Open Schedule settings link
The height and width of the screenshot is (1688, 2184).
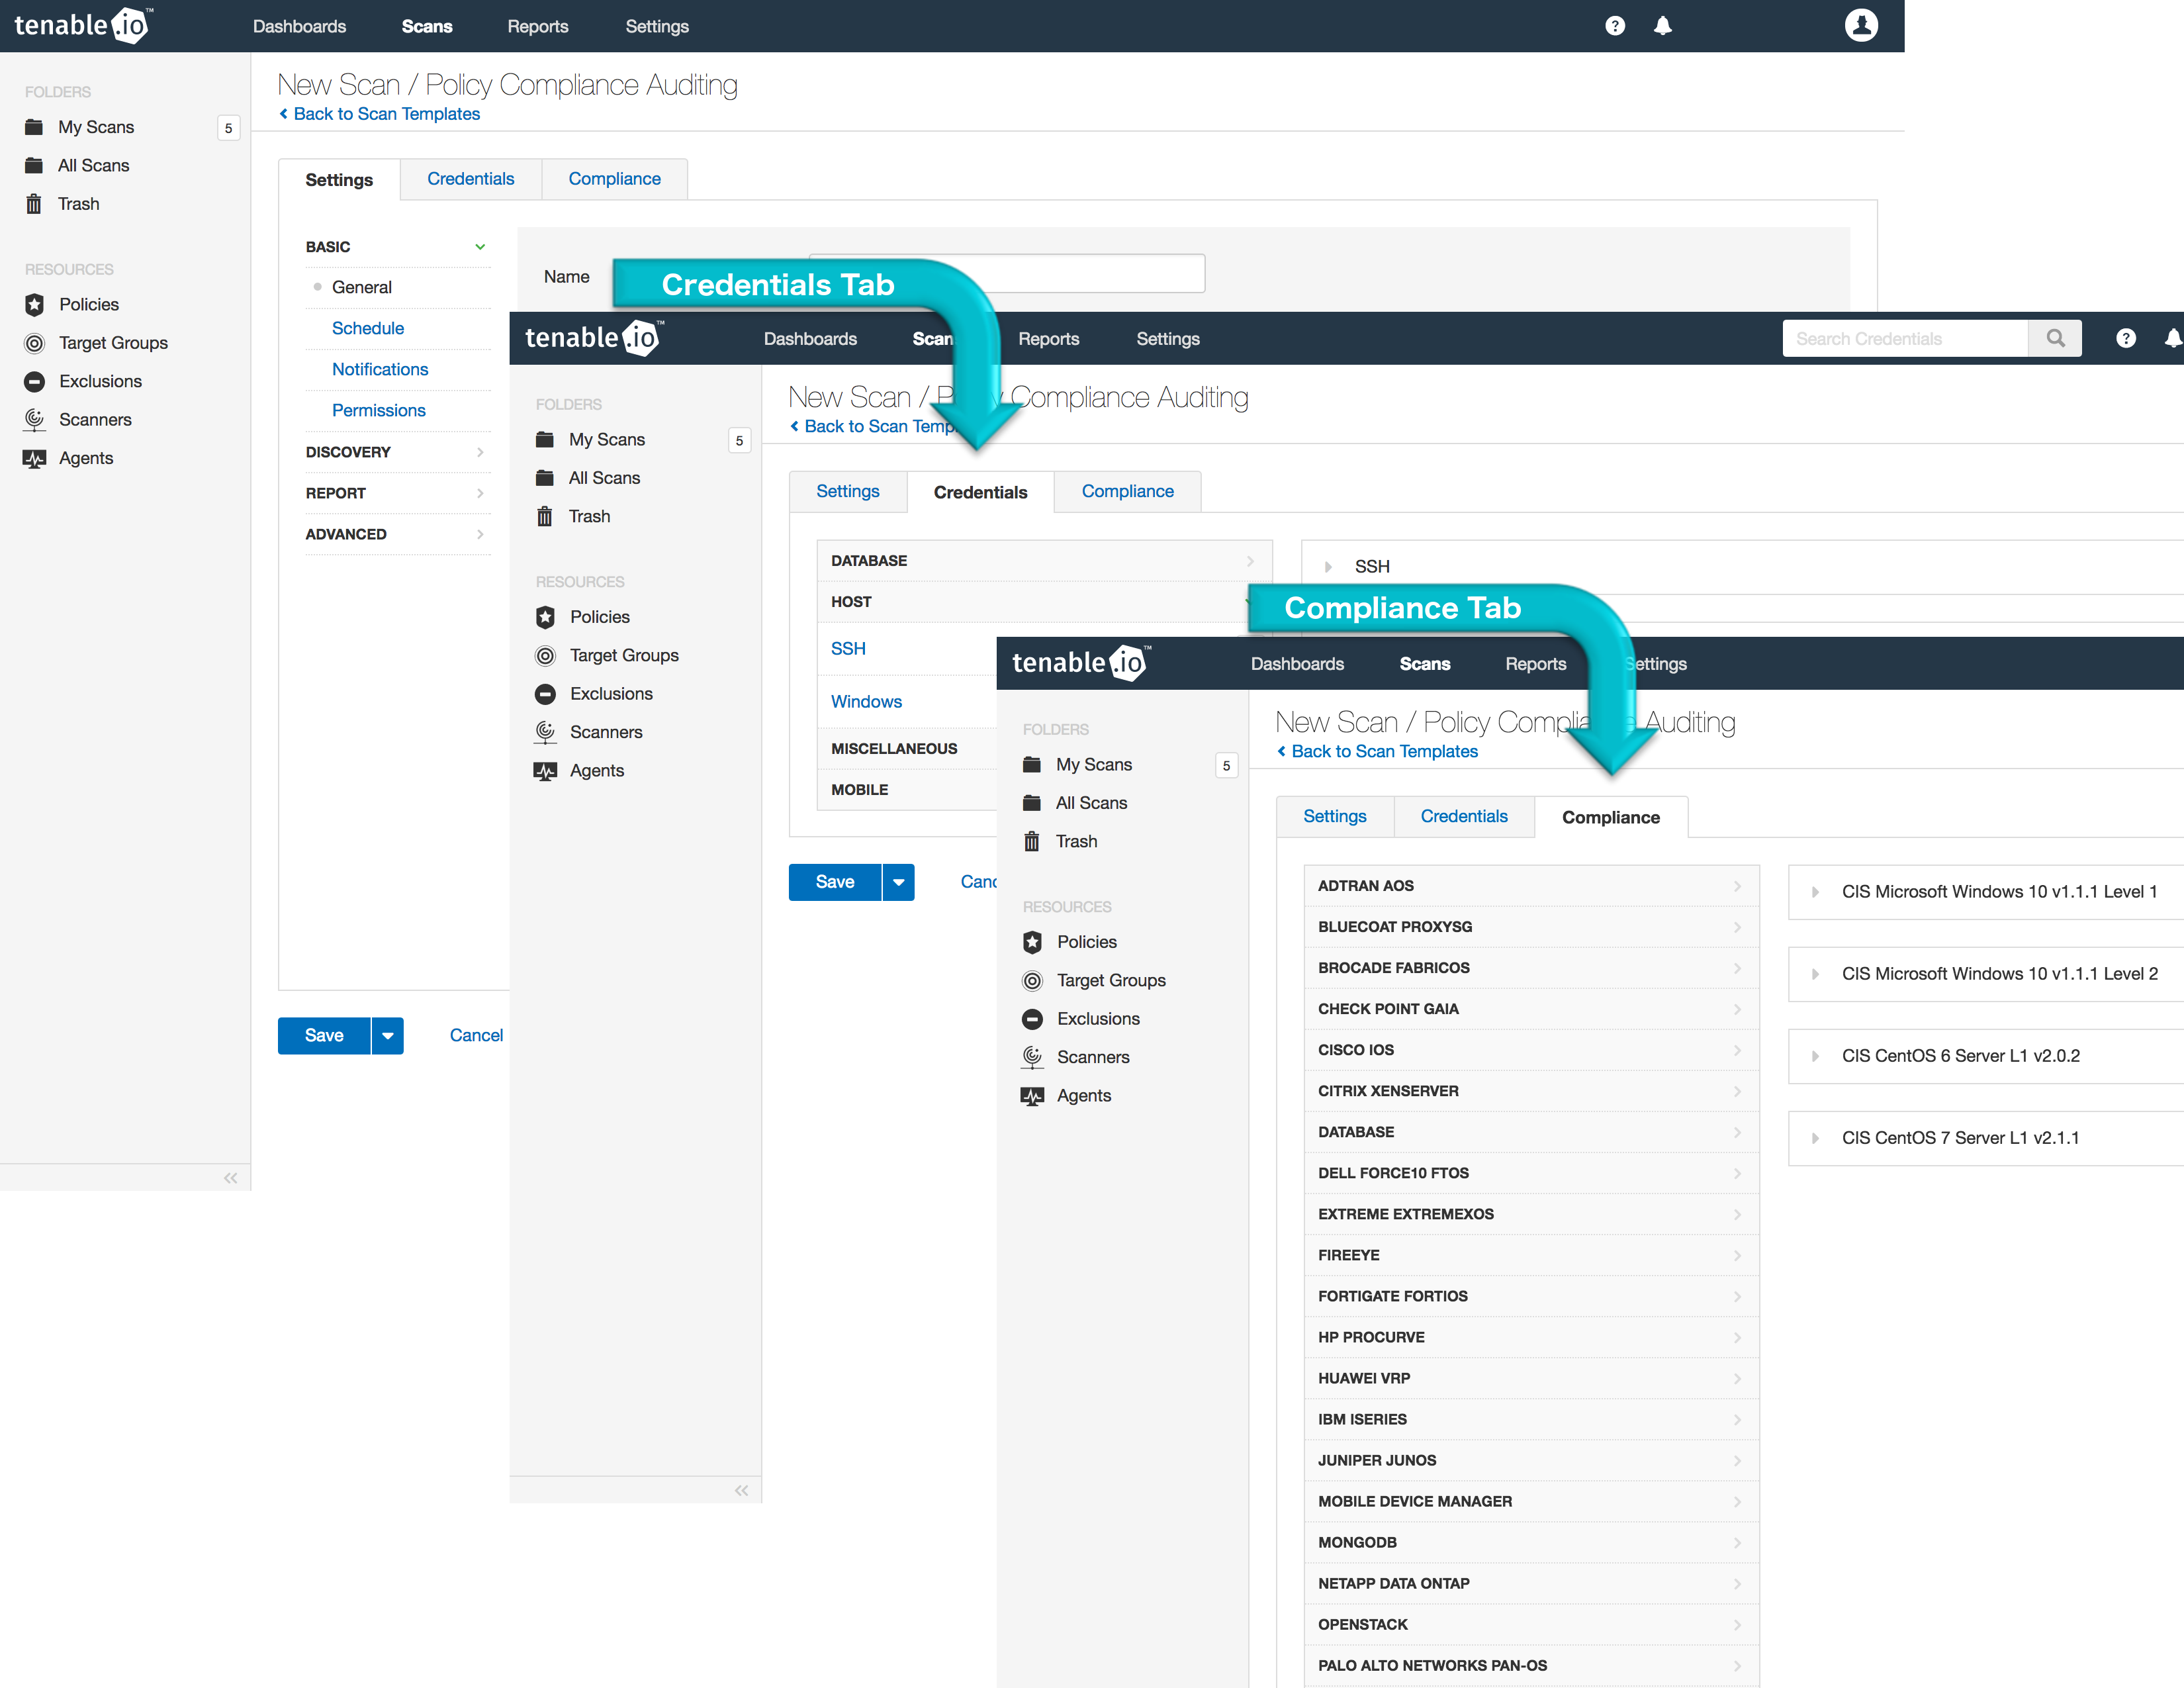pos(368,328)
